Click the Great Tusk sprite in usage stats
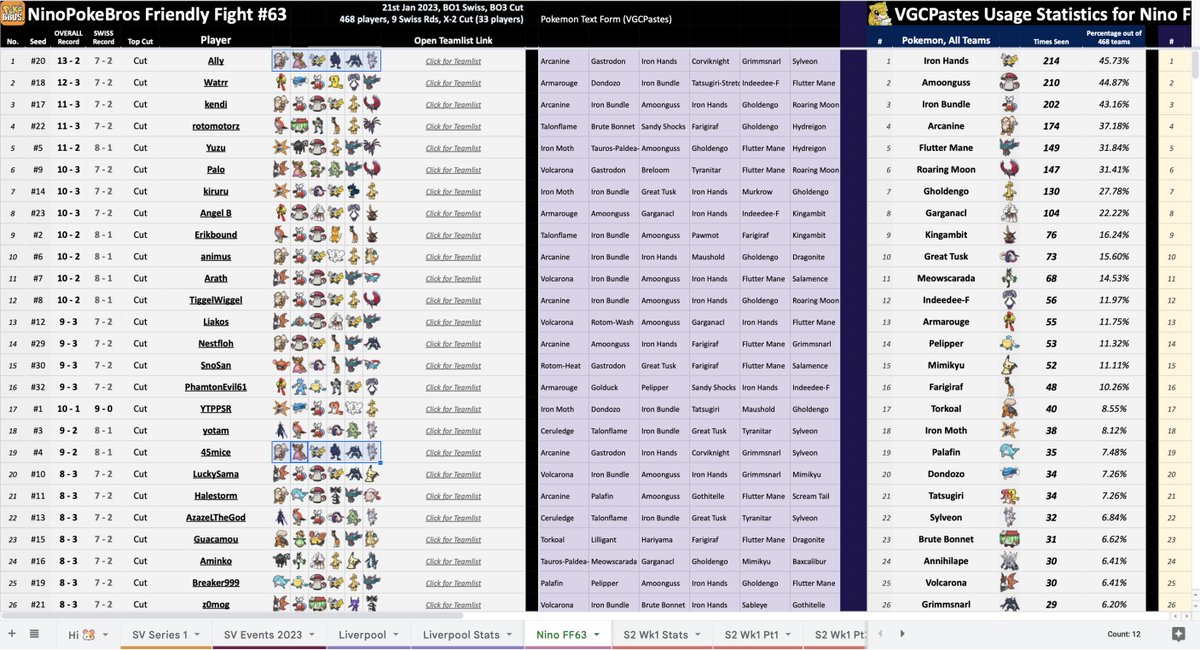Screen dimensions: 1200x650 (1010, 257)
